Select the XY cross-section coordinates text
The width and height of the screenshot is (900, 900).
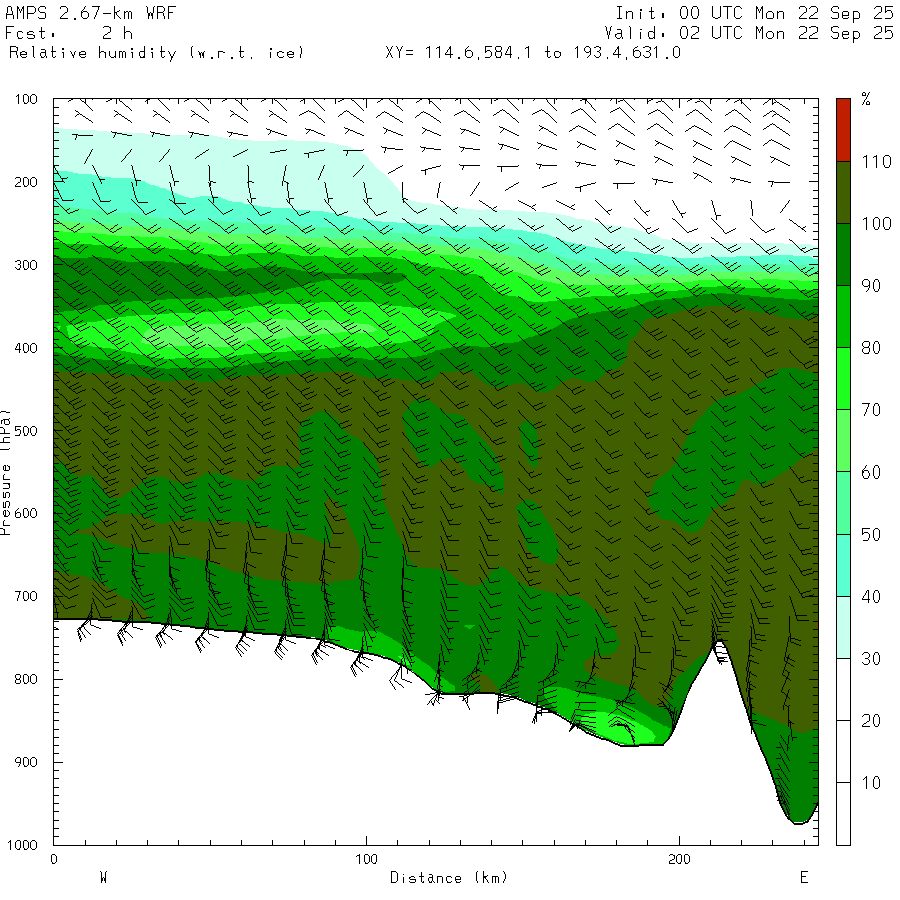click(533, 53)
